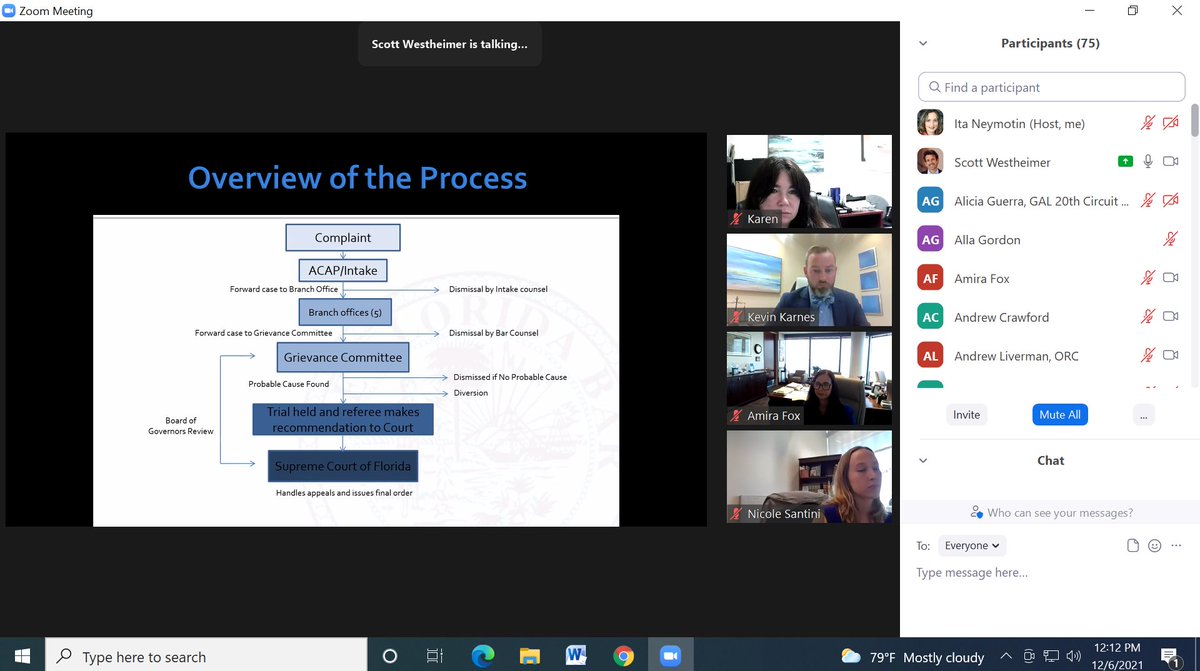The height and width of the screenshot is (671, 1200).
Task: Open chat more options ellipsis
Action: (1176, 546)
